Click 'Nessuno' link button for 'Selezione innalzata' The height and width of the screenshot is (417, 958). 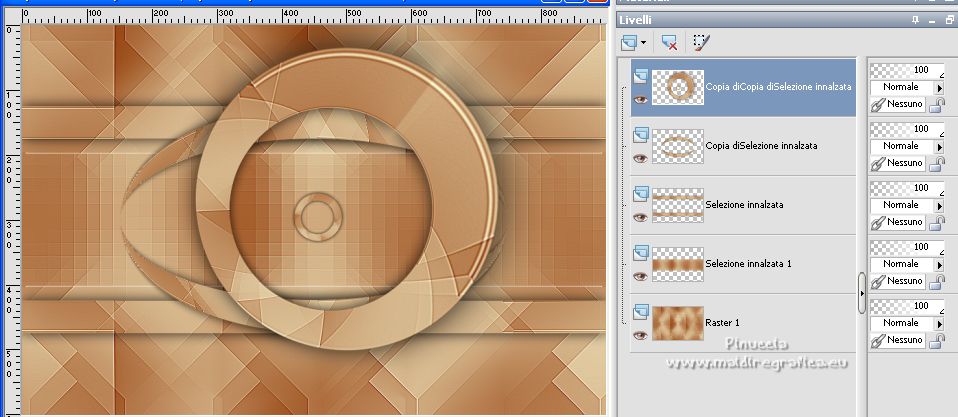coord(898,223)
